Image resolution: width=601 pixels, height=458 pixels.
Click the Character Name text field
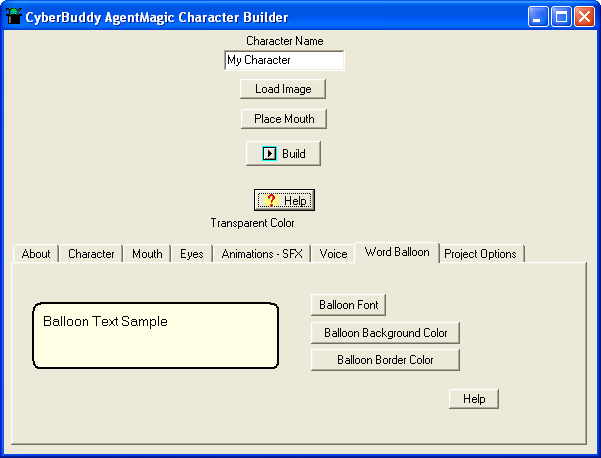(284, 60)
